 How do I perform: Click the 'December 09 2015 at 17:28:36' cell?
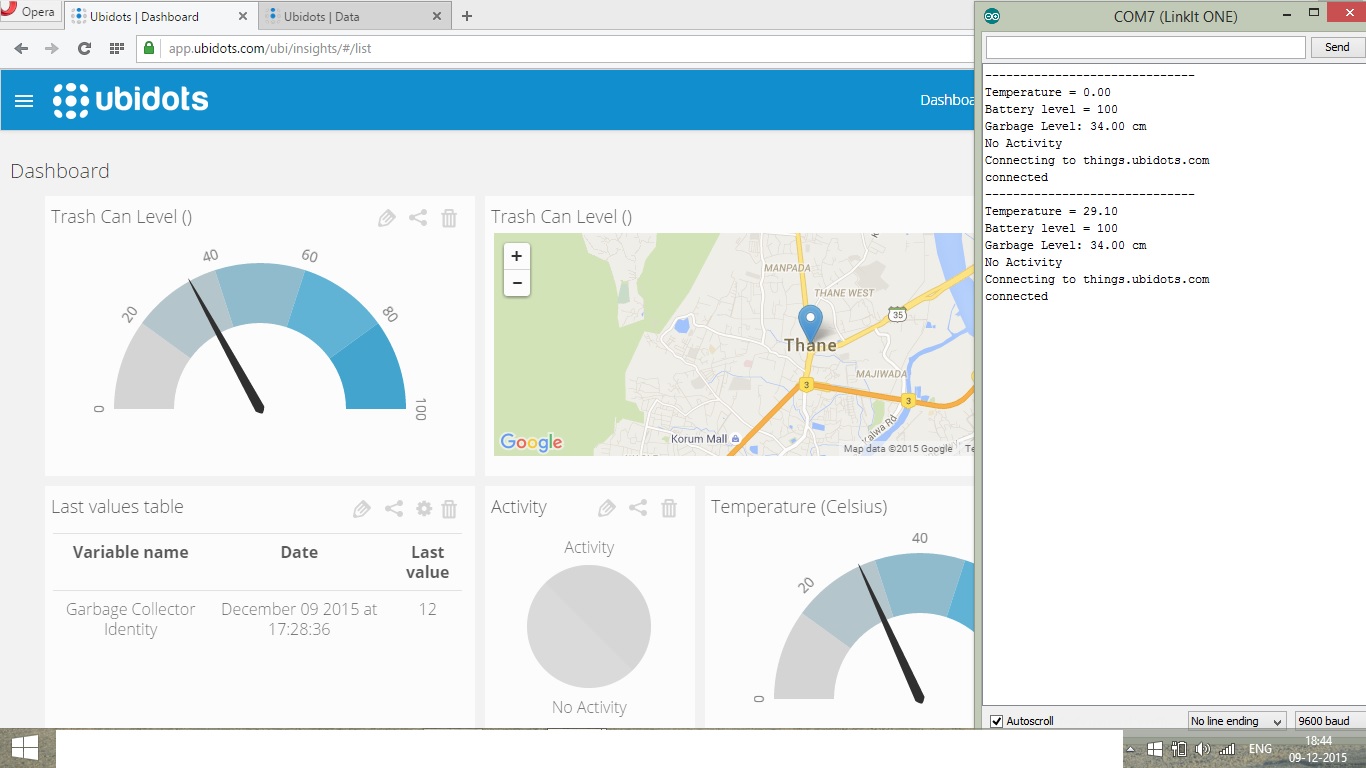299,619
